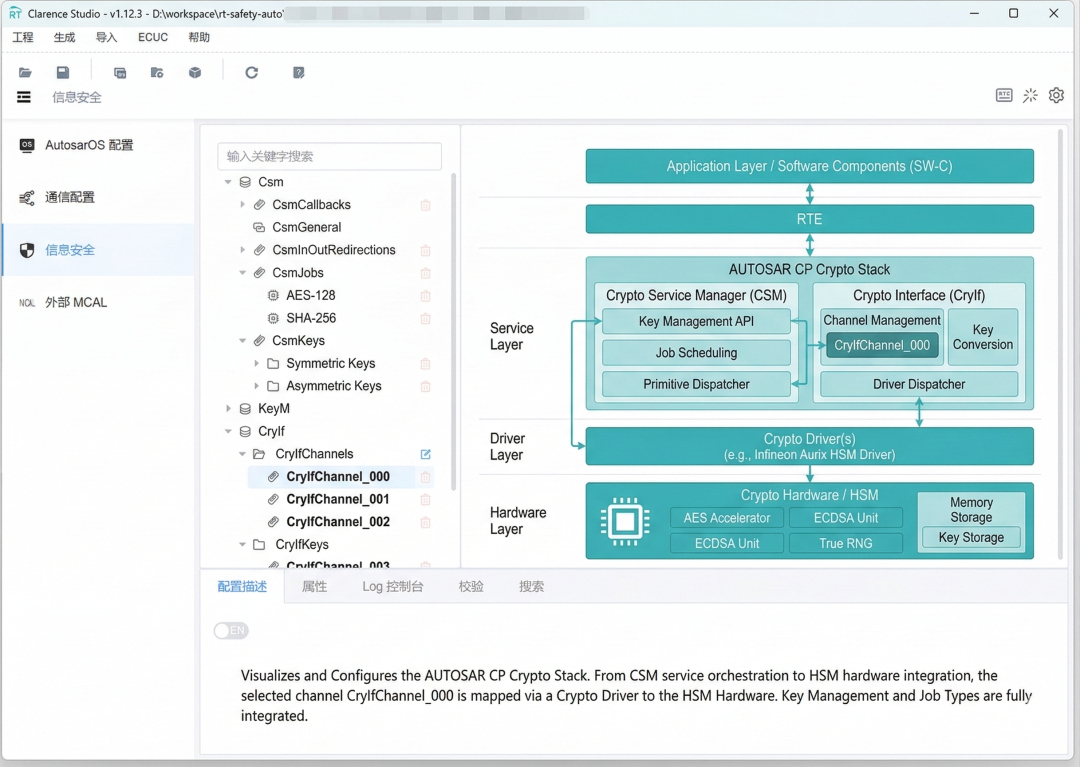Delete AES-128 job using its trash icon
Viewport: 1080px width, 767px height.
pyautogui.click(x=425, y=296)
